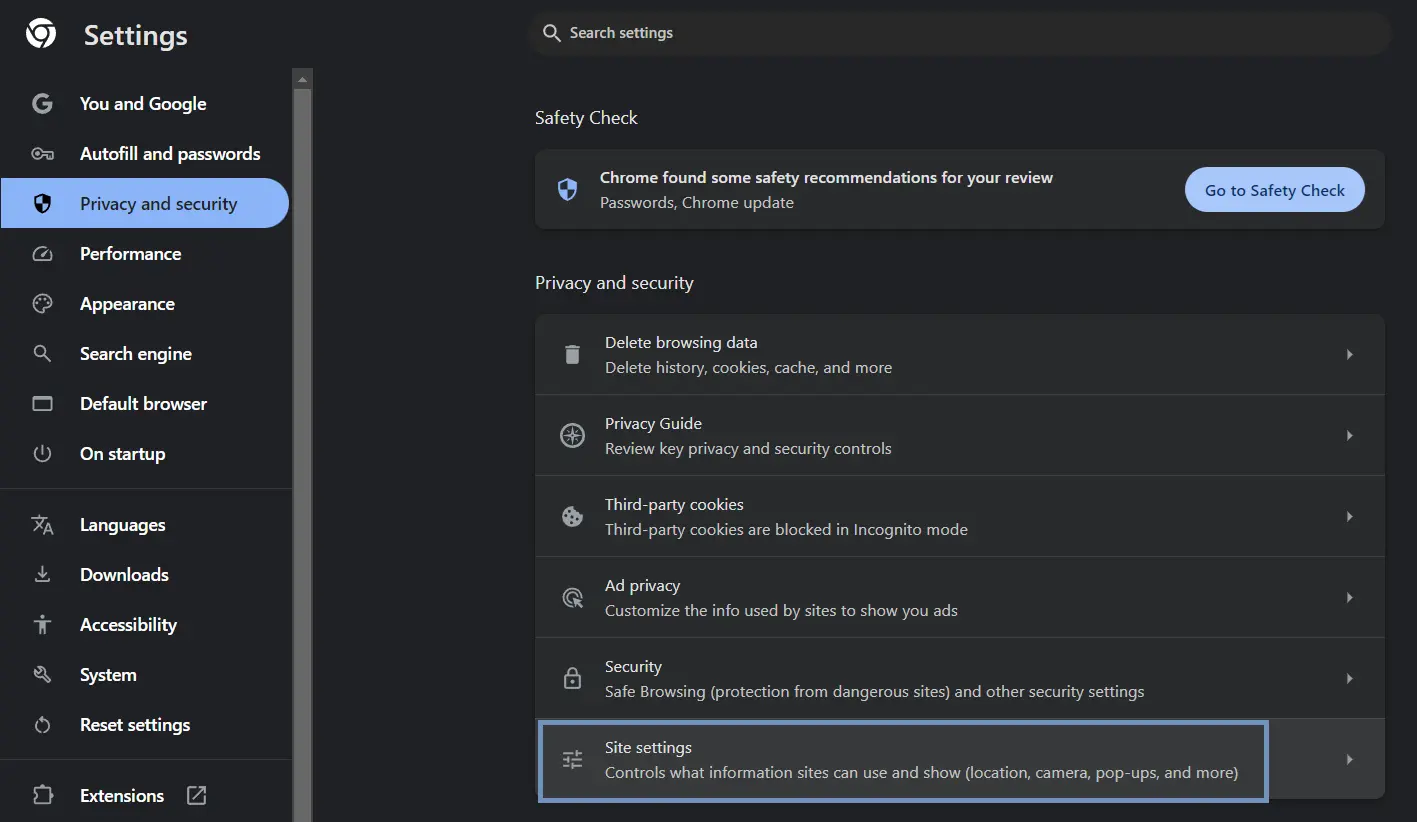Image resolution: width=1417 pixels, height=822 pixels.
Task: Click the Site settings sliders icon
Action: tap(572, 760)
